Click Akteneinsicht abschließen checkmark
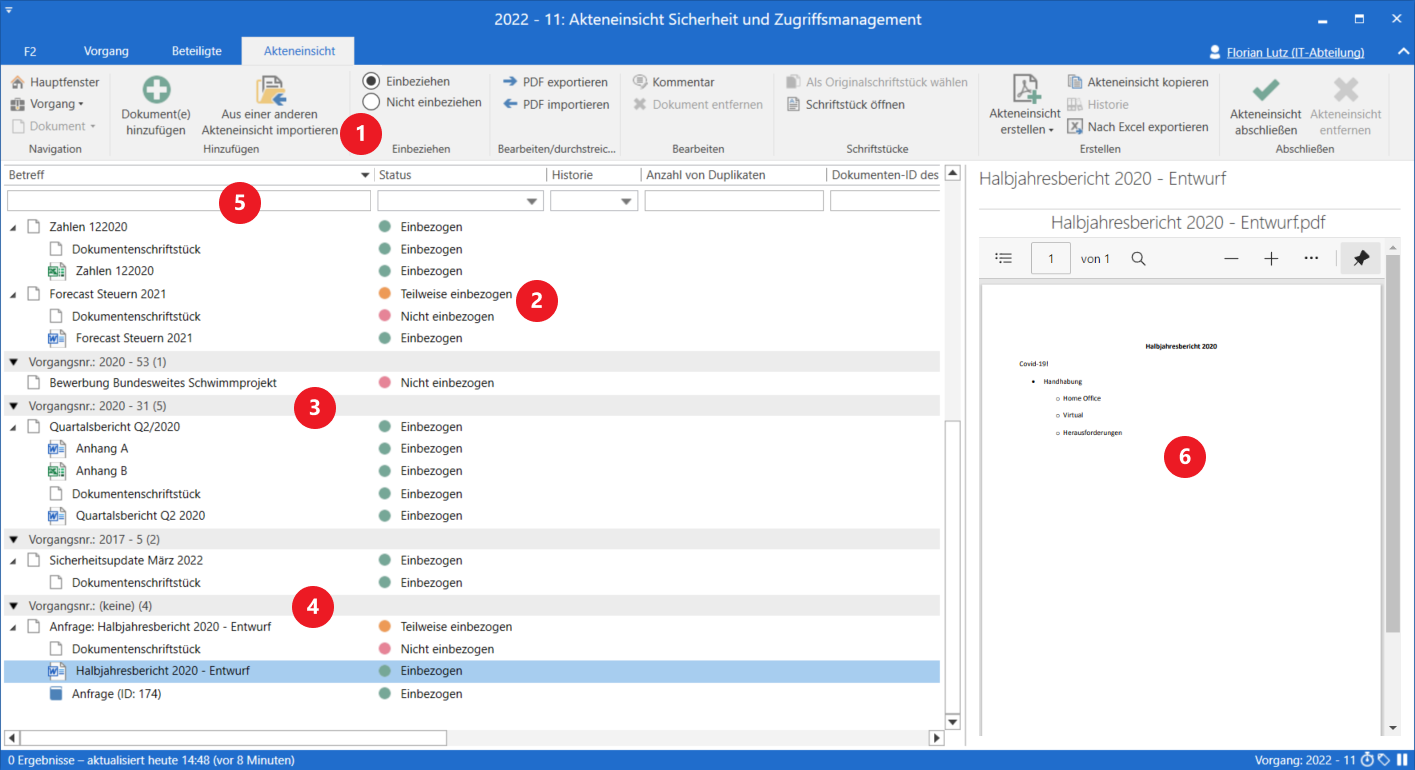This screenshot has width=1415, height=770. point(1266,89)
